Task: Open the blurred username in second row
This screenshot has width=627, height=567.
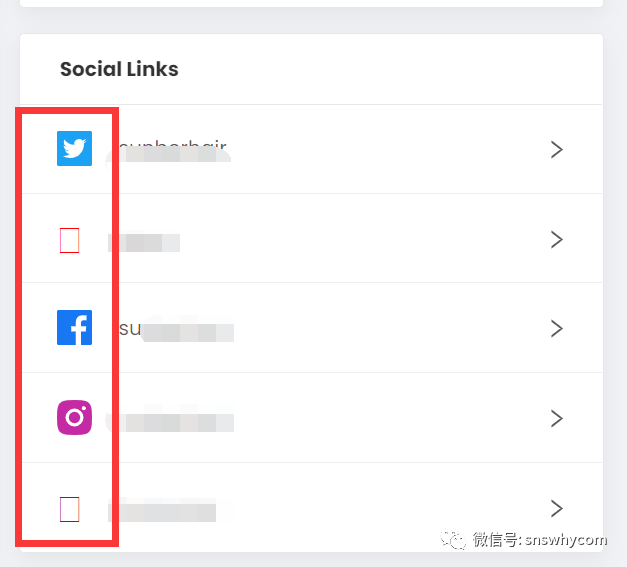Action: [144, 242]
